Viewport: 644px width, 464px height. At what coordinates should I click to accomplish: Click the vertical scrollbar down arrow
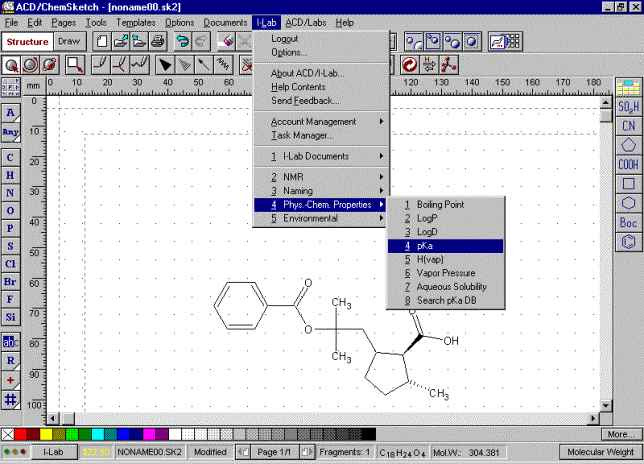(x=606, y=405)
